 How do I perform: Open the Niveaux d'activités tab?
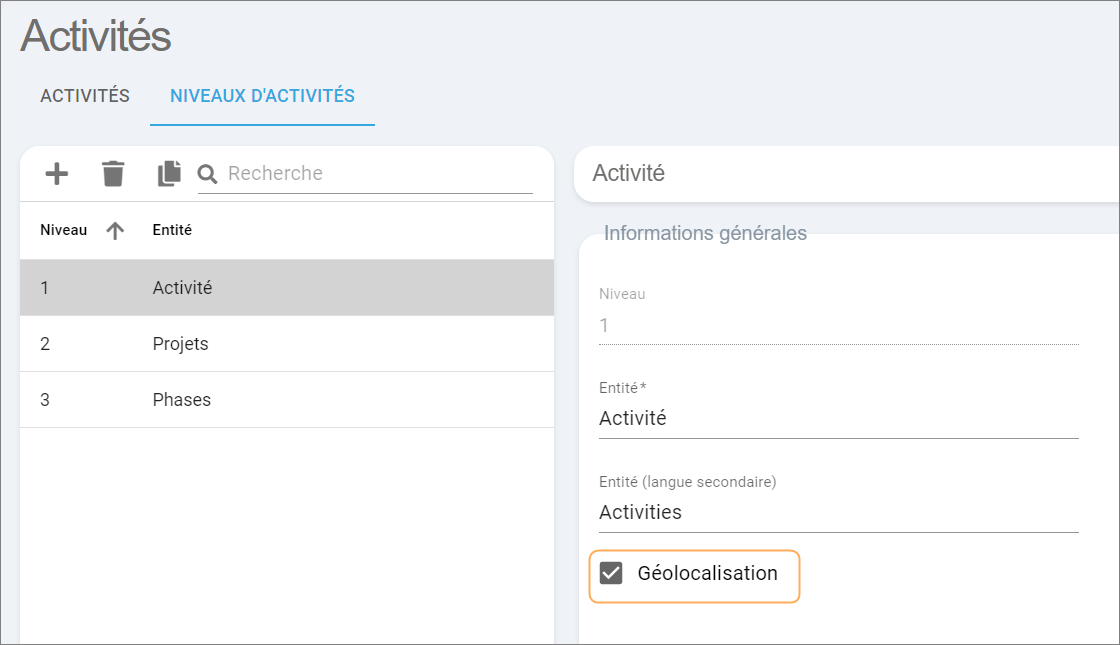pyautogui.click(x=262, y=96)
